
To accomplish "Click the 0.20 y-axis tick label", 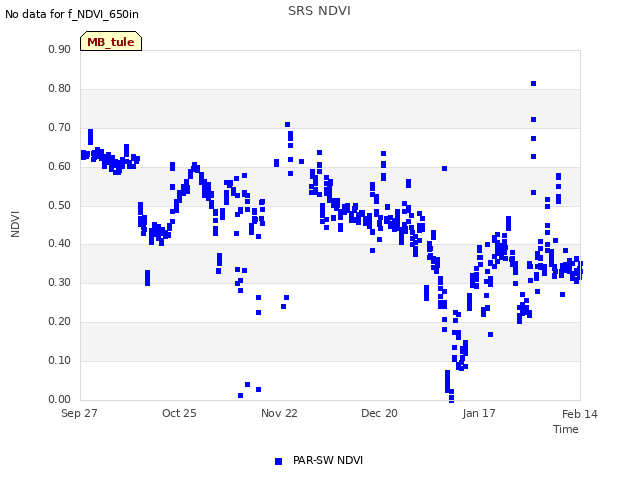I will pos(60,322).
